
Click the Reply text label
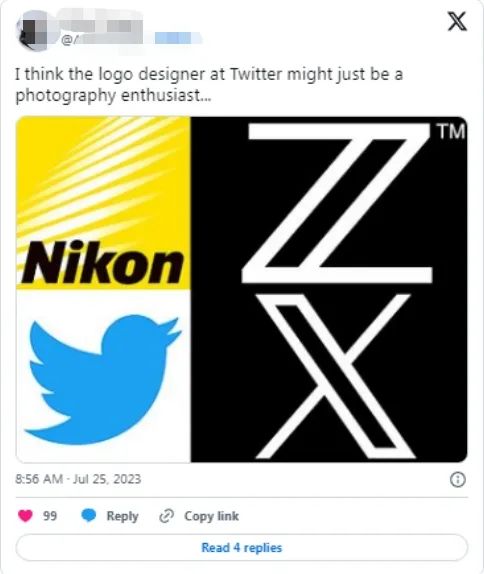(122, 516)
